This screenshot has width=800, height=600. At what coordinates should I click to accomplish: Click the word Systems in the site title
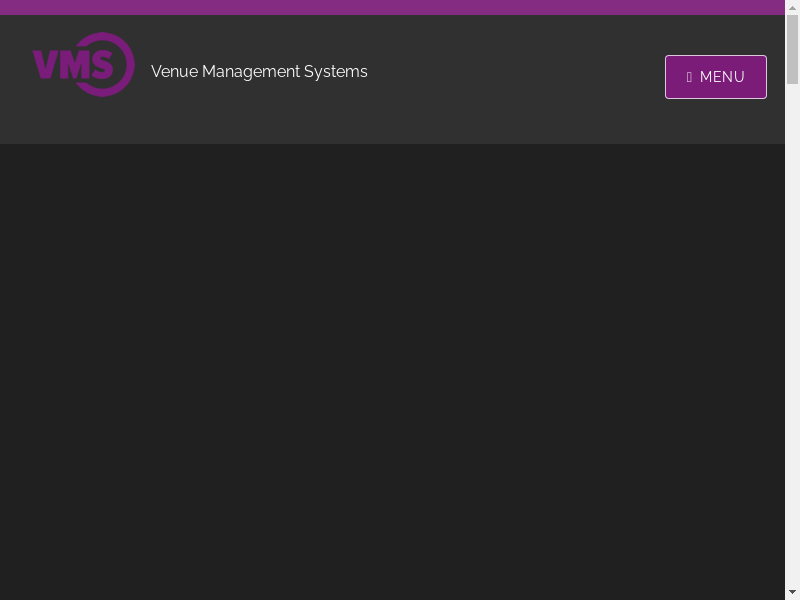click(336, 71)
